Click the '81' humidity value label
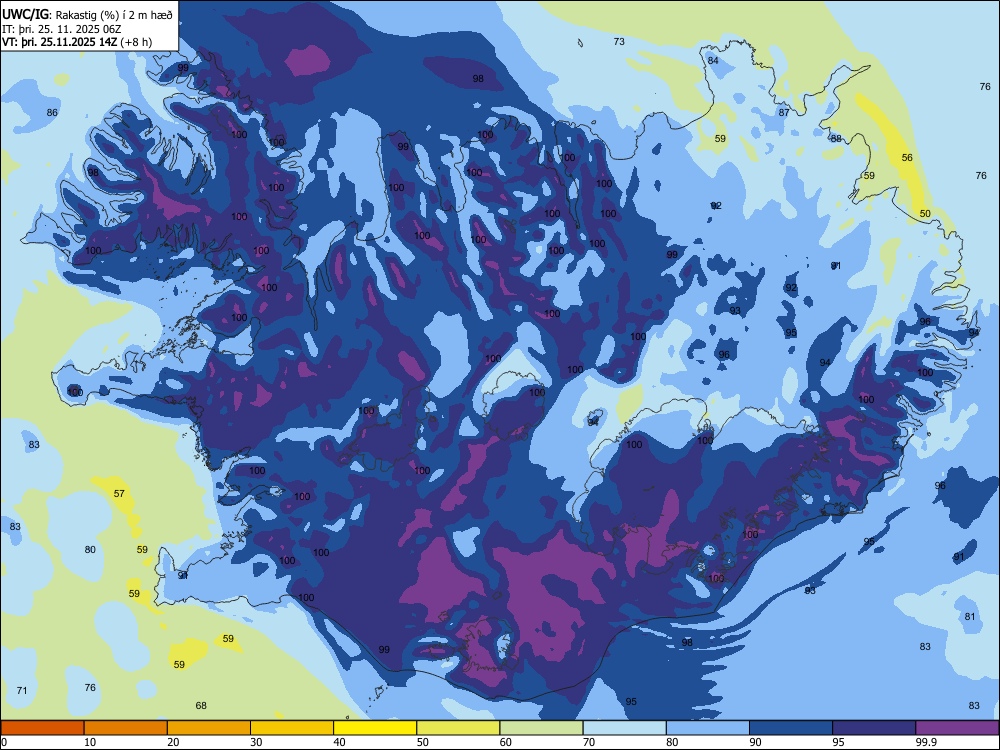 (970, 616)
